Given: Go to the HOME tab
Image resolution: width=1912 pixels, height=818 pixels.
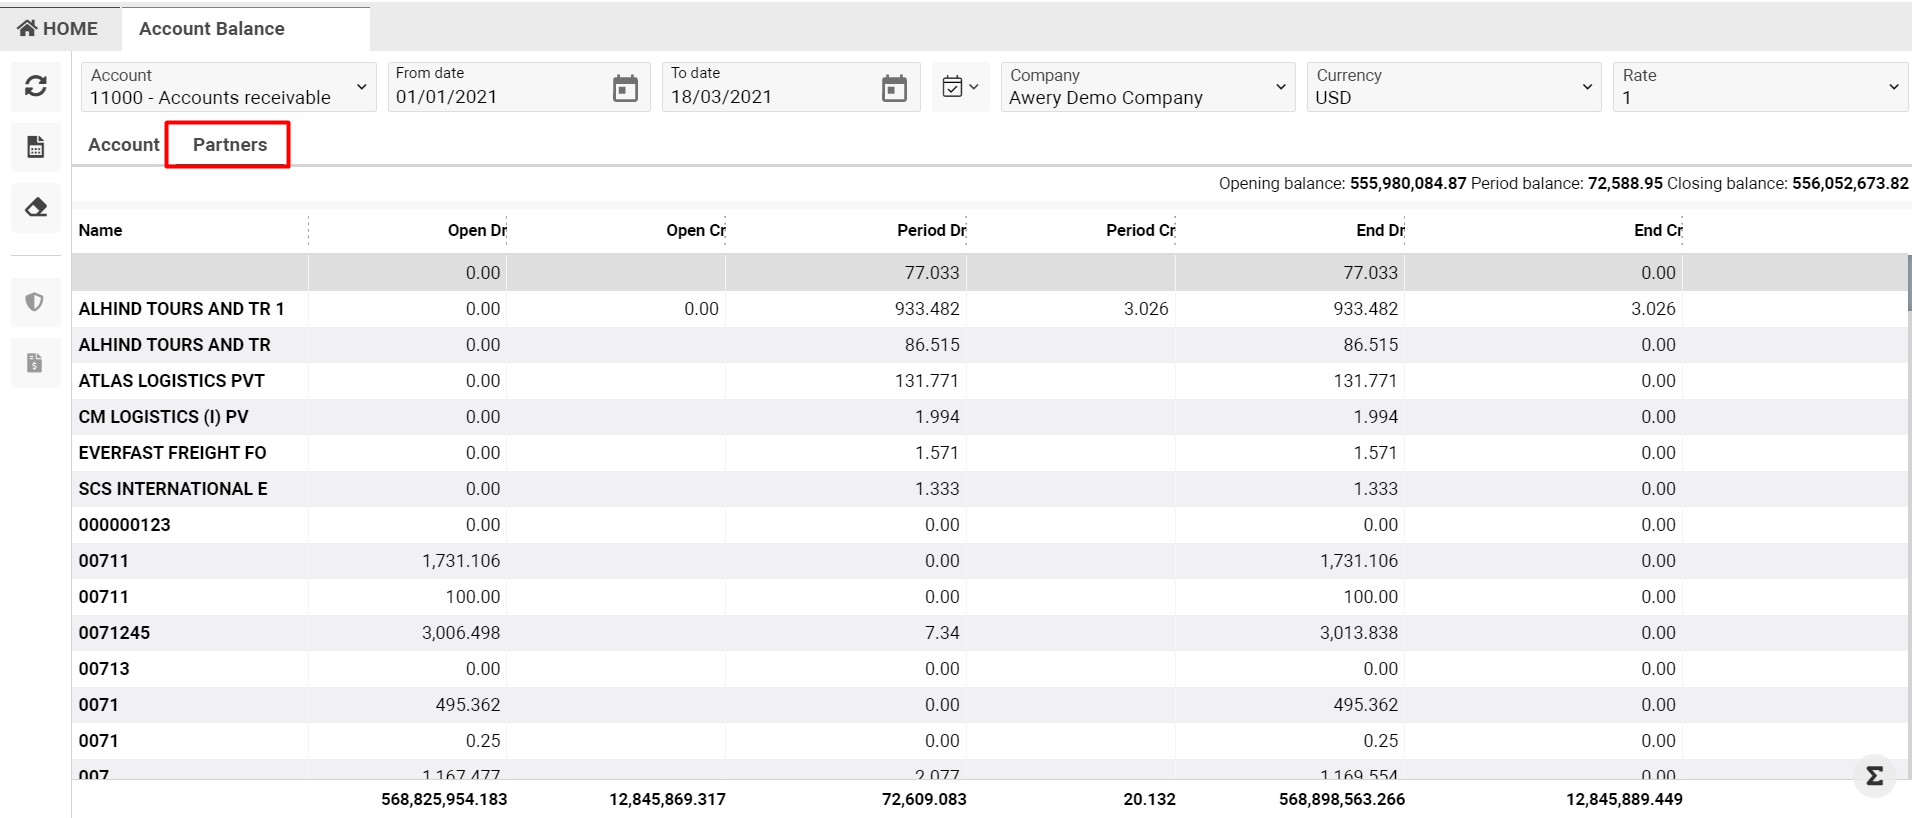Looking at the screenshot, I should click(59, 29).
